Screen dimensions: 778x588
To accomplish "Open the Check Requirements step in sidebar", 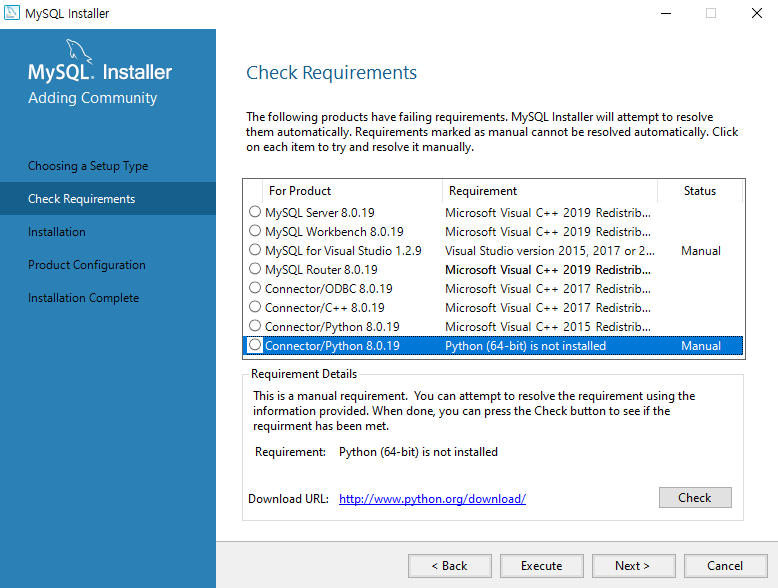I will pos(108,198).
